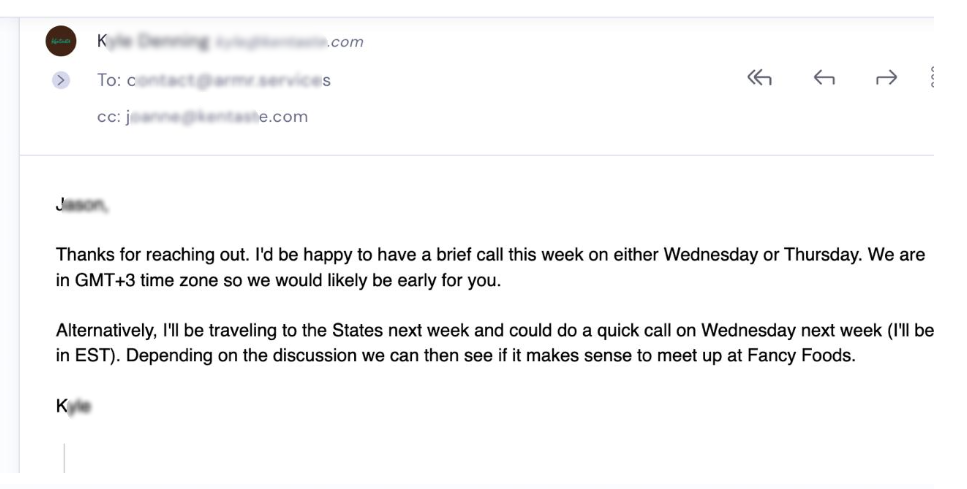Viewport: 967px width, 489px height.
Task: Click the sender's signature below the message
Action: coord(73,406)
